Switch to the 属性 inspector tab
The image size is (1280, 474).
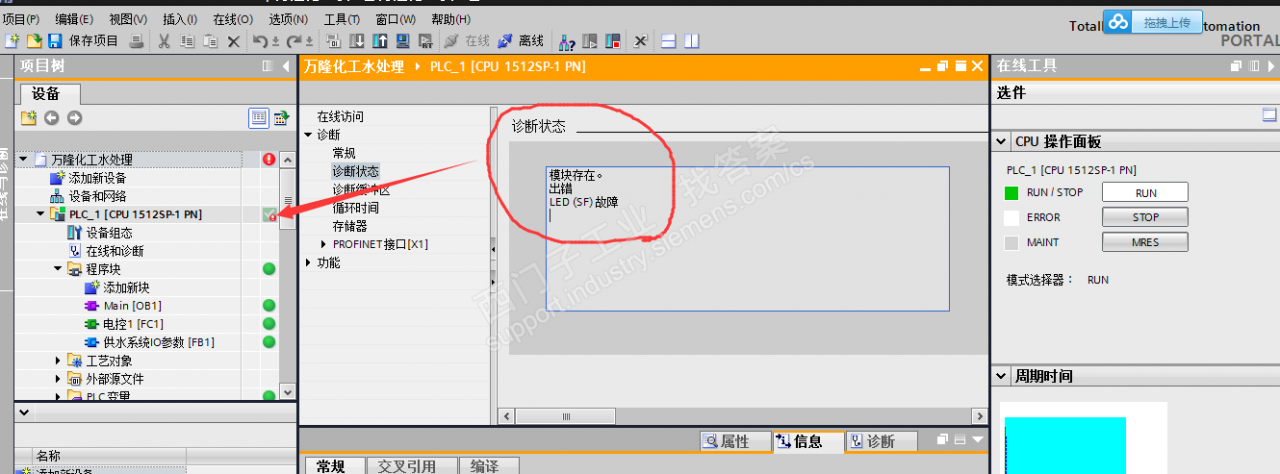(734, 441)
